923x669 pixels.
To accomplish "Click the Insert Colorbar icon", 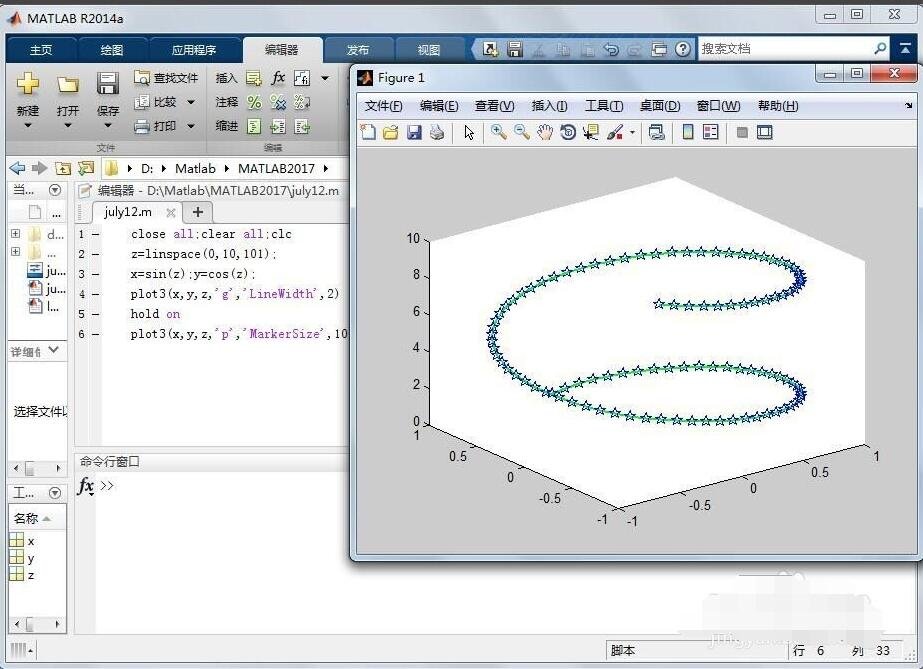I will pyautogui.click(x=688, y=132).
